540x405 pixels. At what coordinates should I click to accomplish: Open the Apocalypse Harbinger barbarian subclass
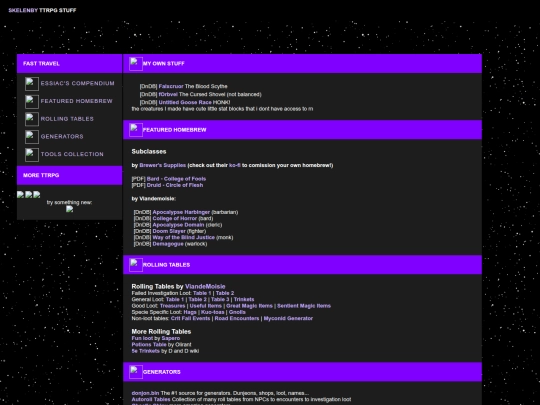pos(181,212)
